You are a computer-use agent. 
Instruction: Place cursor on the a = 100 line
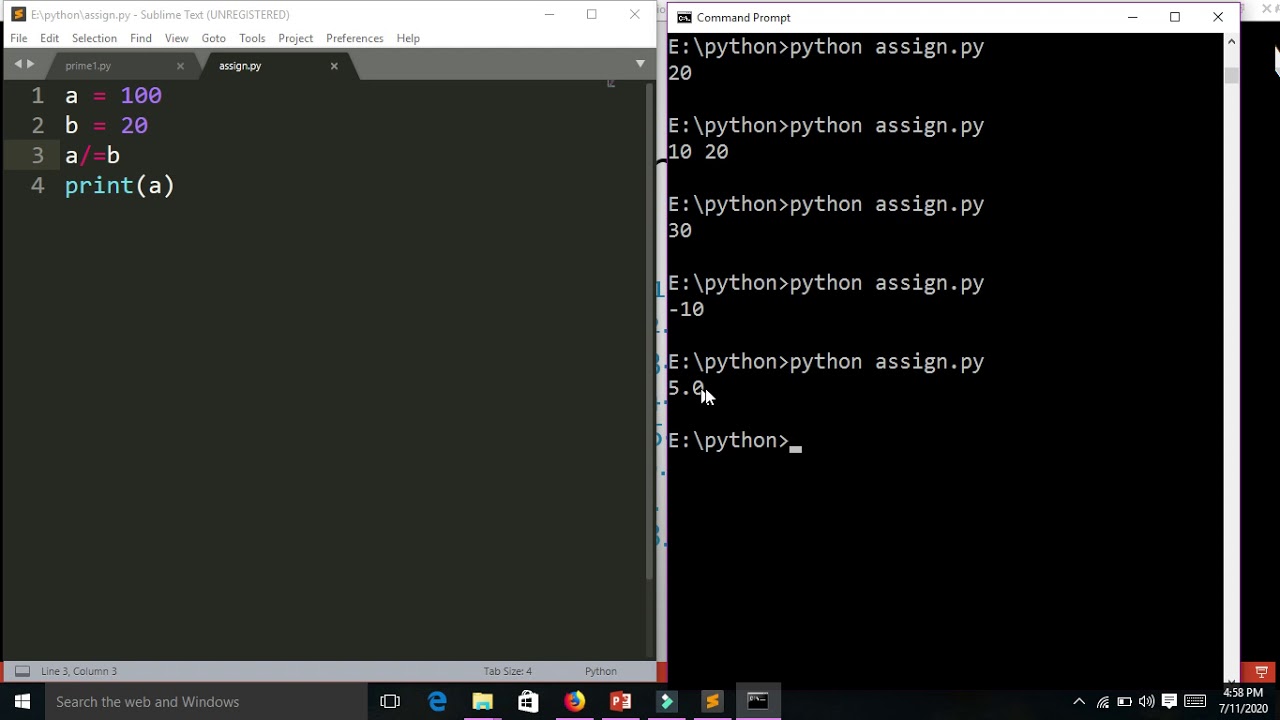tap(113, 96)
